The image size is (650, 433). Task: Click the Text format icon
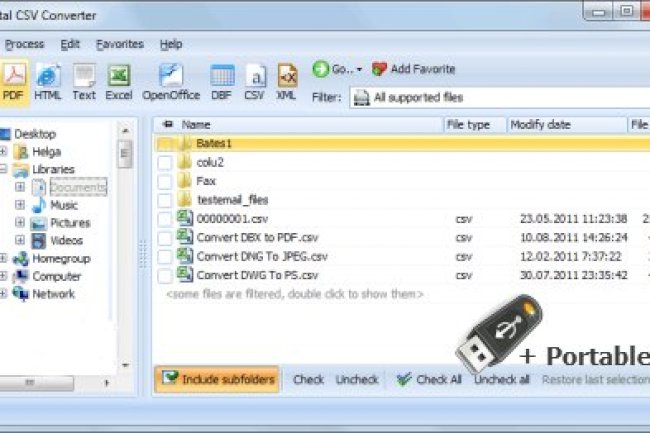(84, 80)
